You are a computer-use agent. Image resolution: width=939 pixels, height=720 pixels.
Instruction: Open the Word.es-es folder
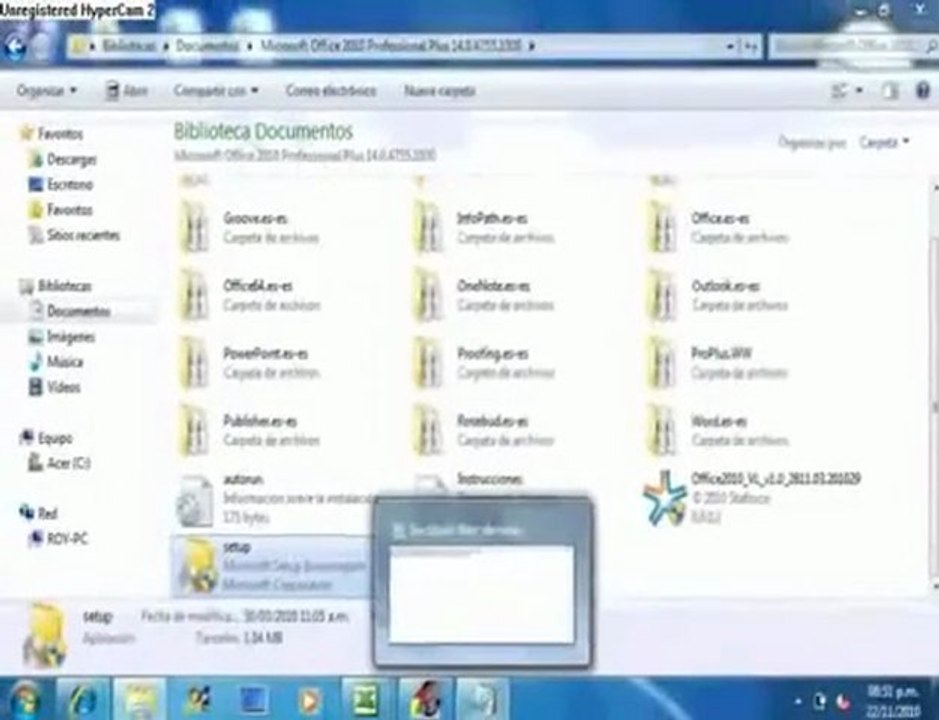(717, 431)
